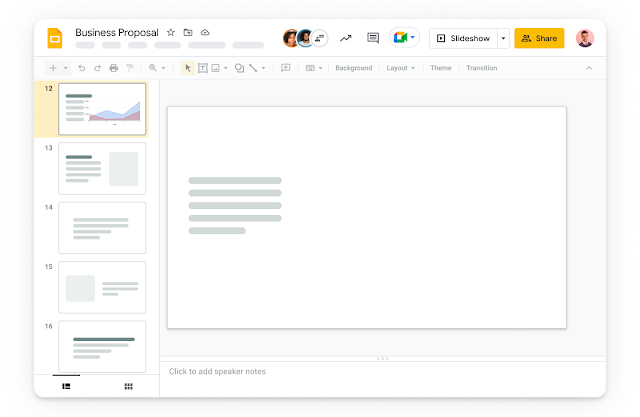Click the first collaborator avatar
The height and width of the screenshot is (417, 640).
(x=290, y=38)
